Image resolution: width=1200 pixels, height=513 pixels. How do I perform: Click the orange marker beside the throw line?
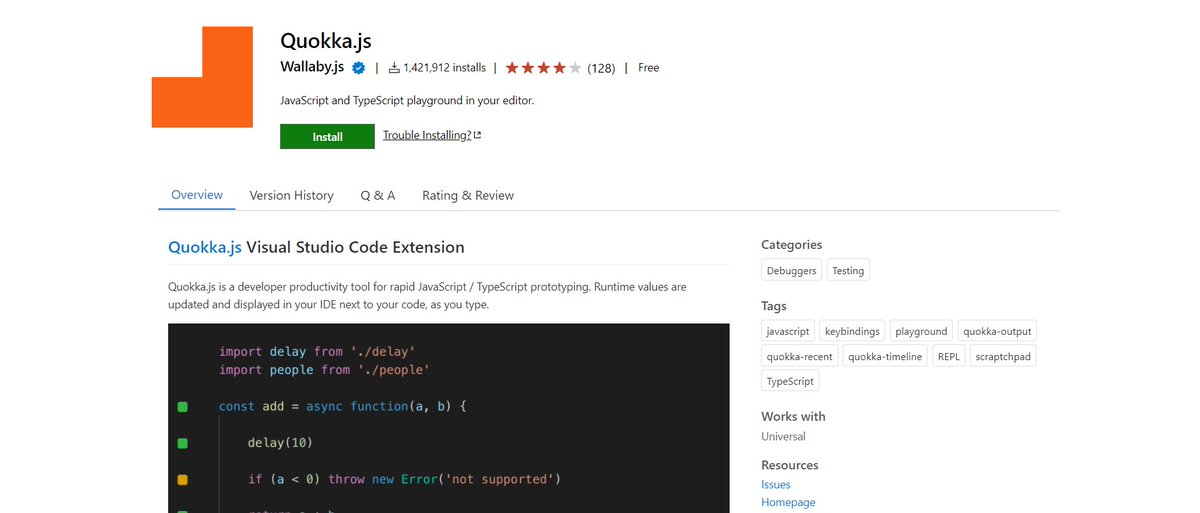[x=183, y=480]
